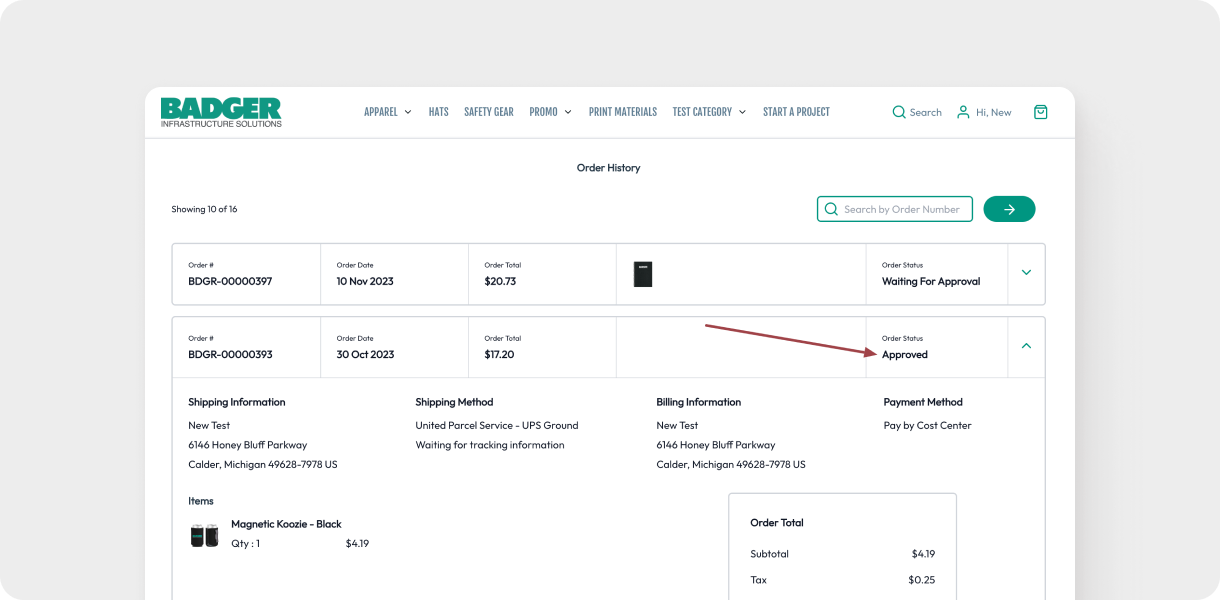Open the shopping bag cart icon

(x=1040, y=112)
